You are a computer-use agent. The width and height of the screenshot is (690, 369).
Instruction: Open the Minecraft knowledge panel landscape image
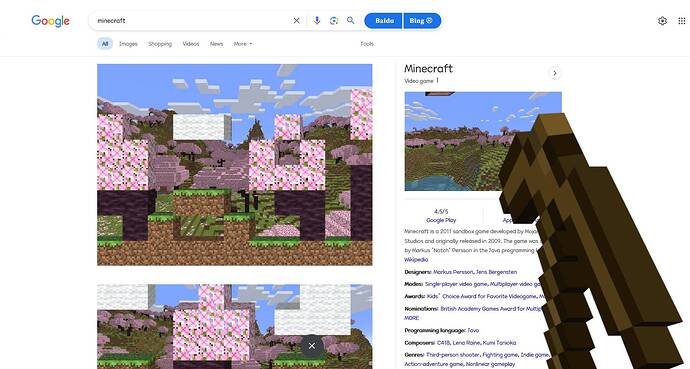tap(483, 141)
